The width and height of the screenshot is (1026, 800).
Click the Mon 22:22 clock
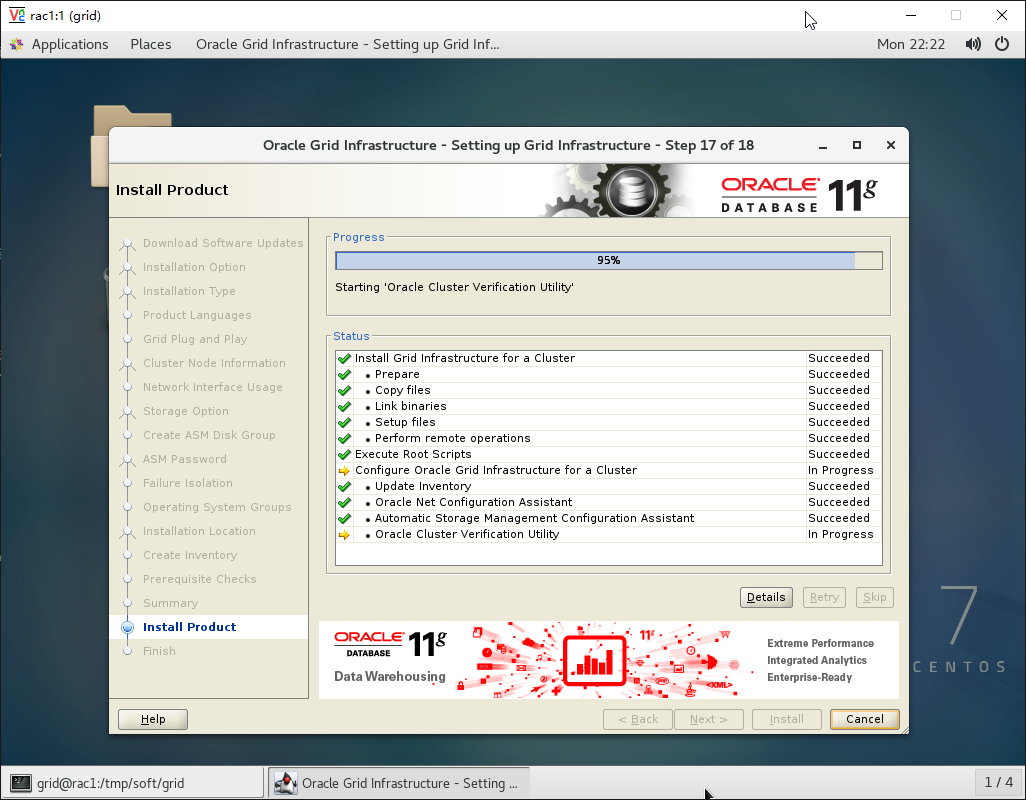911,44
